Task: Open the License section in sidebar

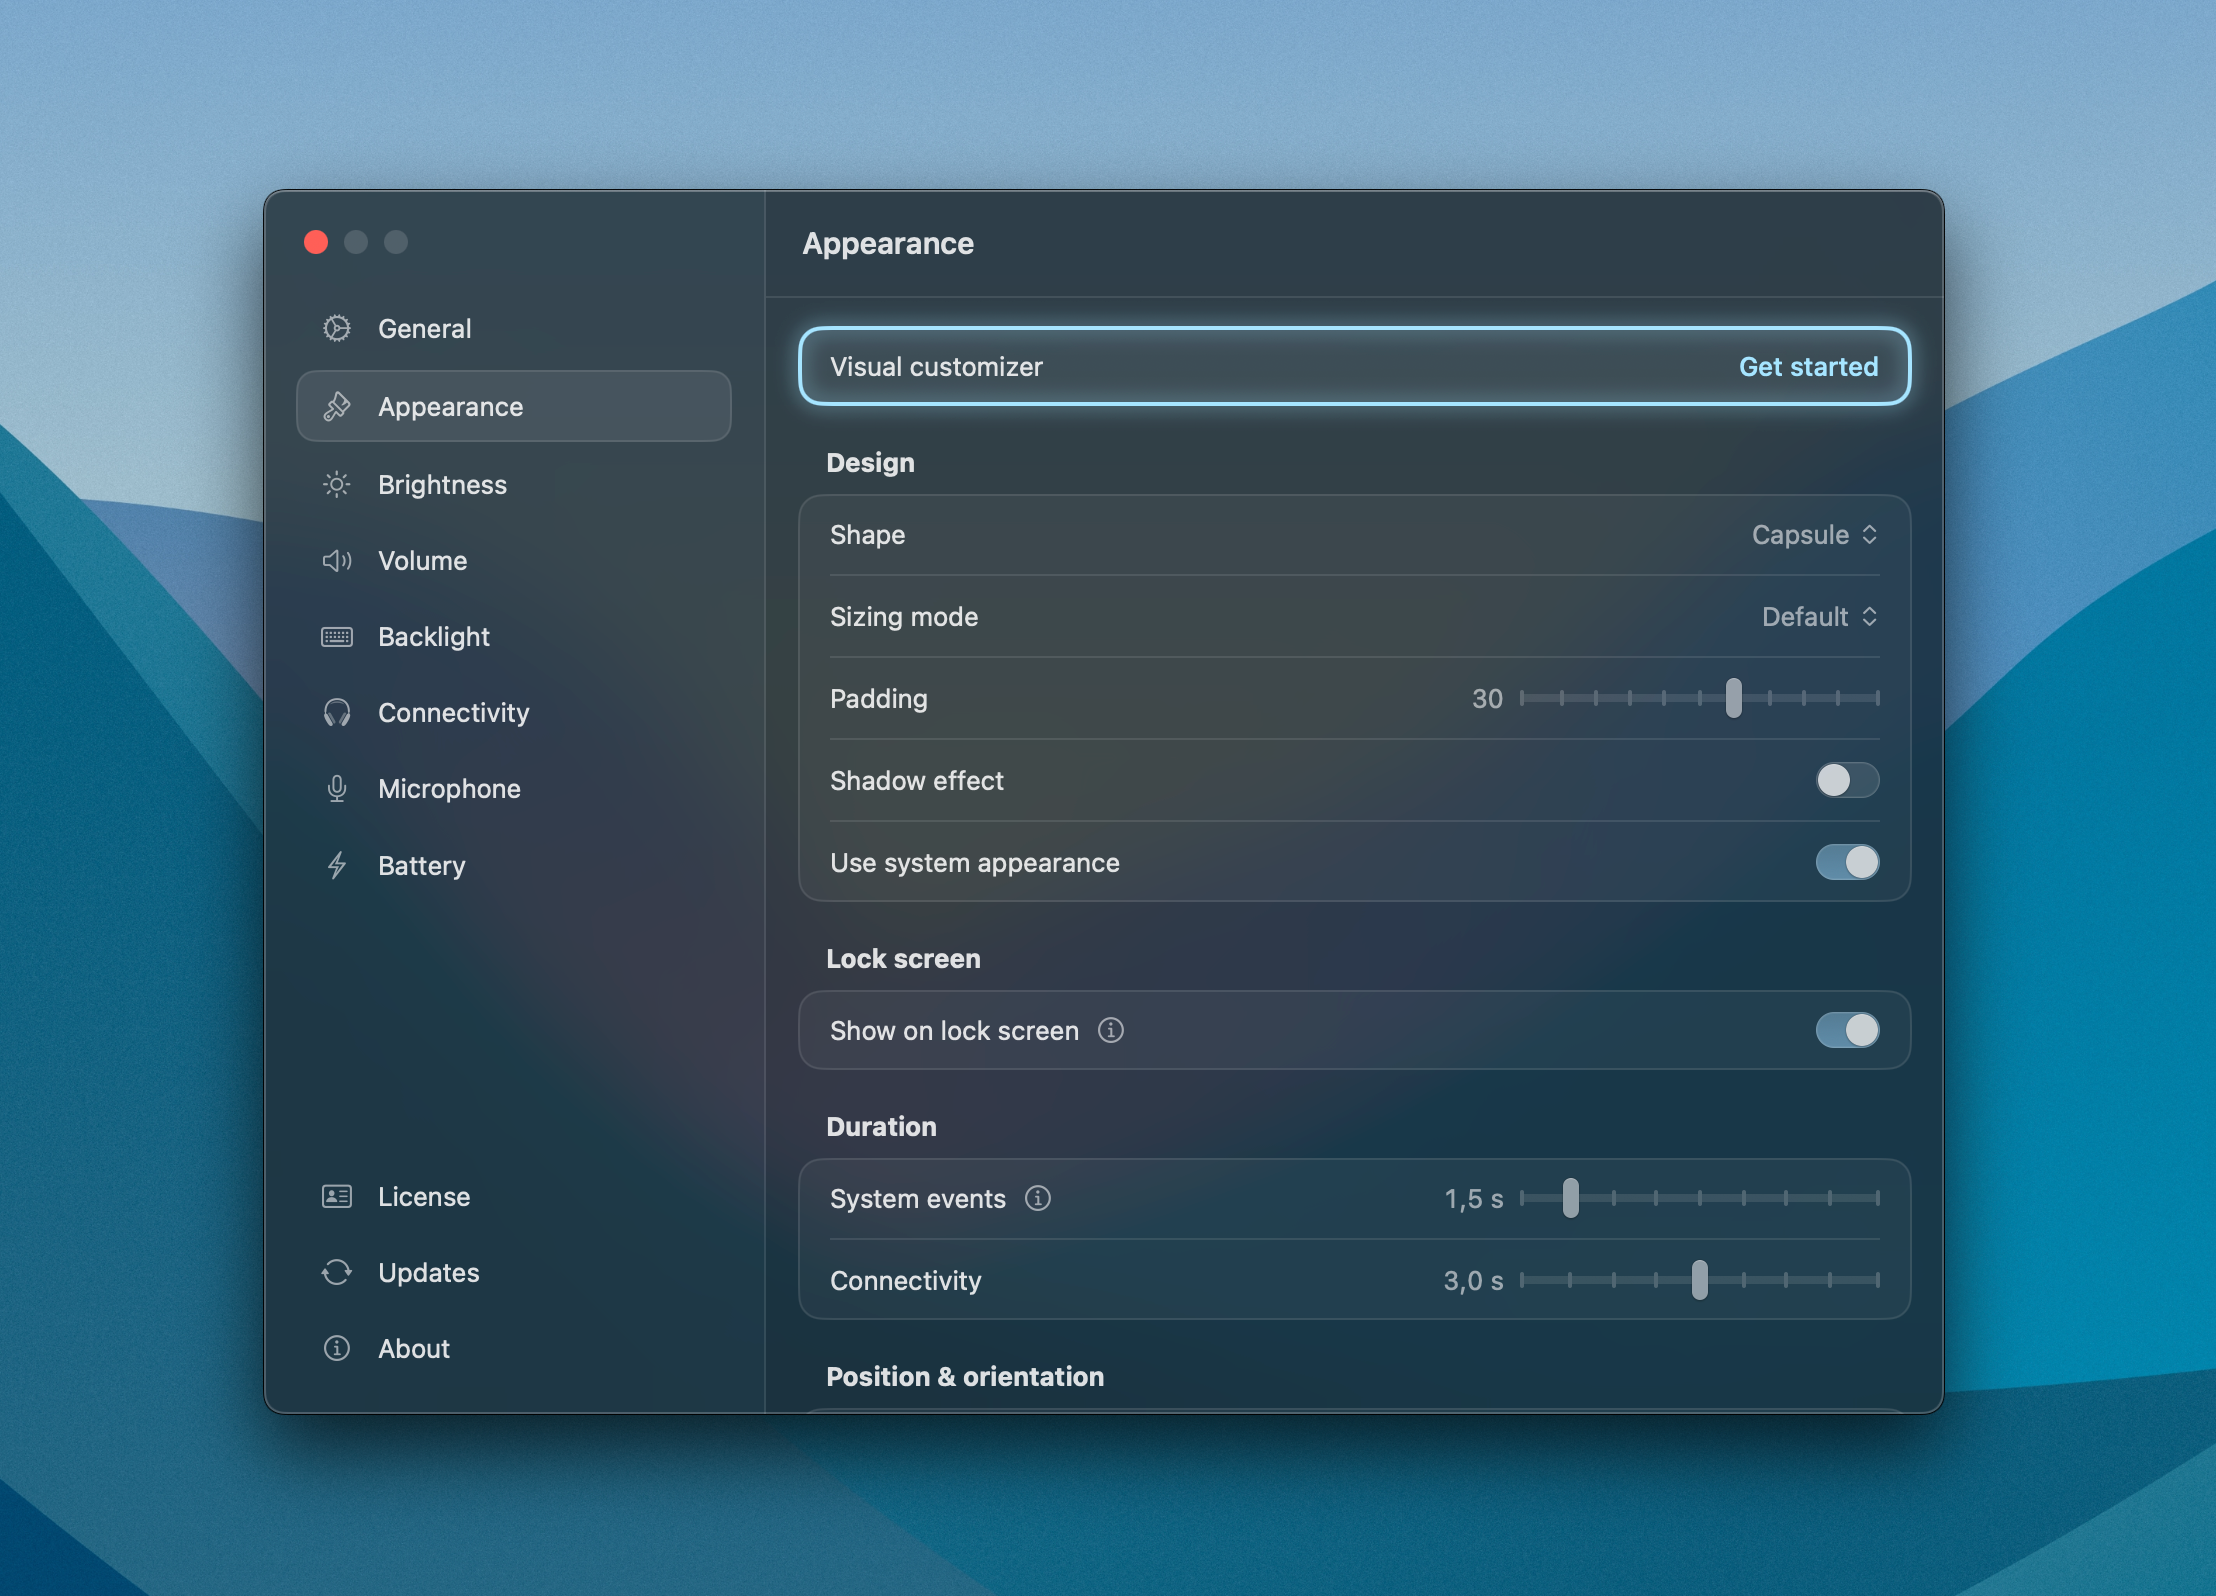Action: pos(423,1197)
